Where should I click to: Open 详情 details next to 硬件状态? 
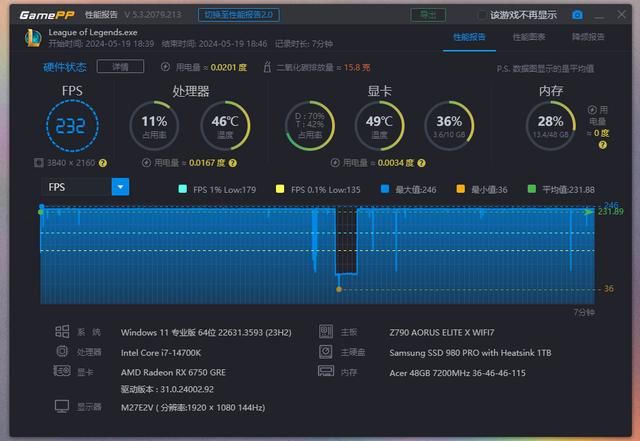click(120, 66)
